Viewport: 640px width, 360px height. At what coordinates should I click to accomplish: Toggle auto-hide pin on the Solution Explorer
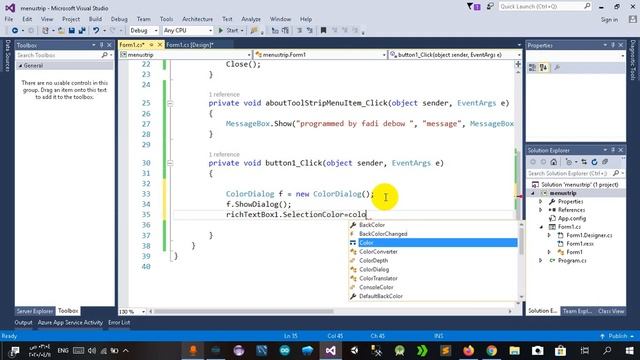point(613,150)
